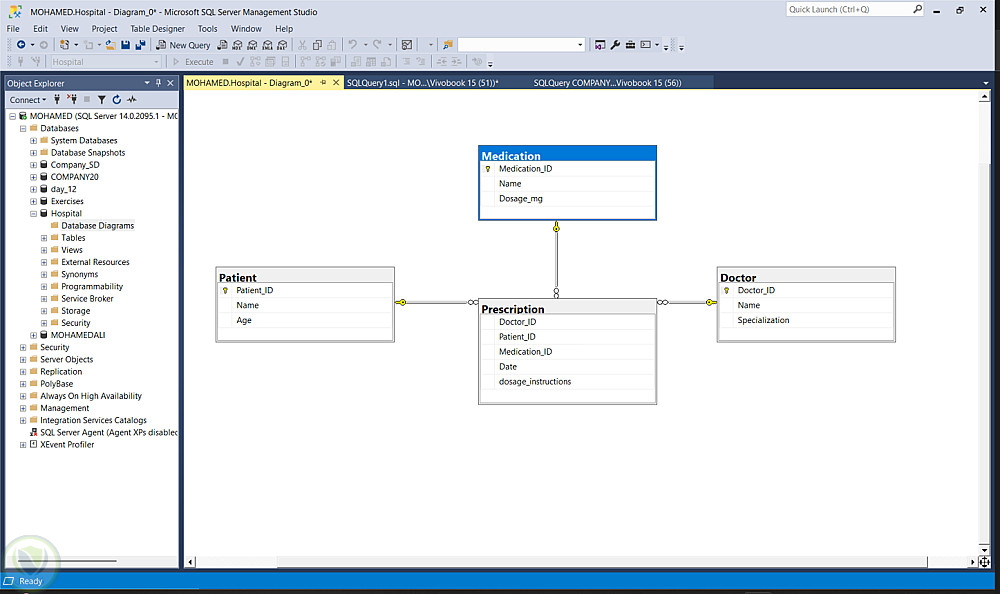The width and height of the screenshot is (1000, 594).
Task: Select Database Diagrams tree node
Action: (98, 226)
